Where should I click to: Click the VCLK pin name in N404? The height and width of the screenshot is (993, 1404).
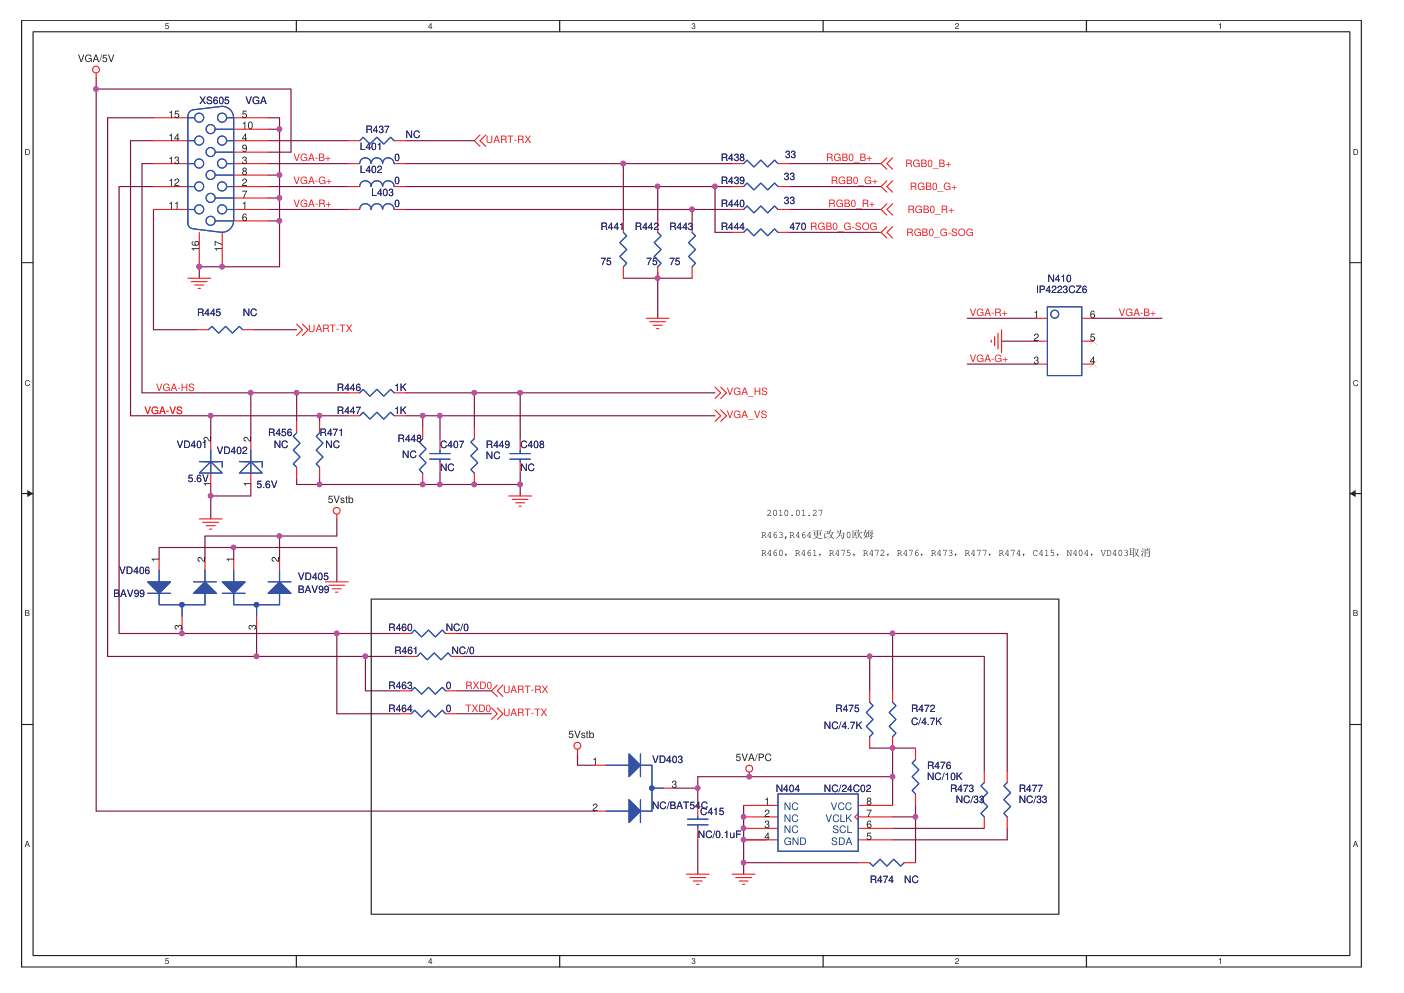(839, 819)
